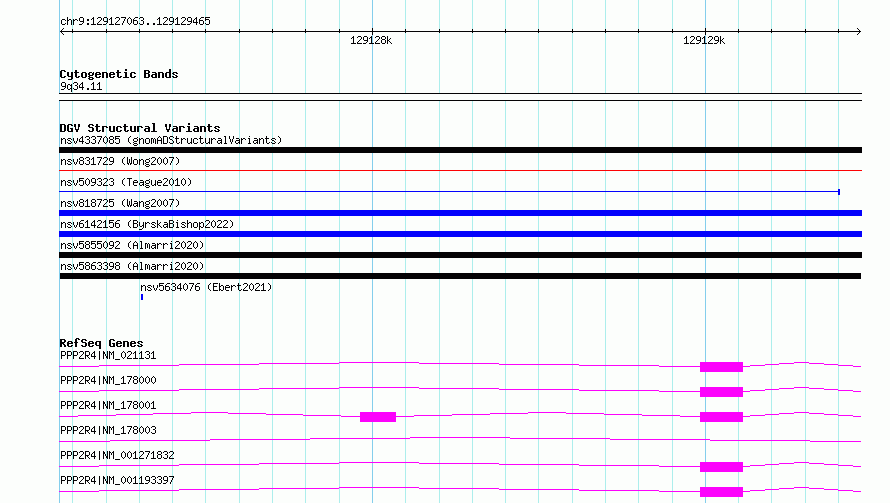This screenshot has width=890, height=503.
Task: Click the 129129k ruler tick label
Action: (x=704, y=40)
